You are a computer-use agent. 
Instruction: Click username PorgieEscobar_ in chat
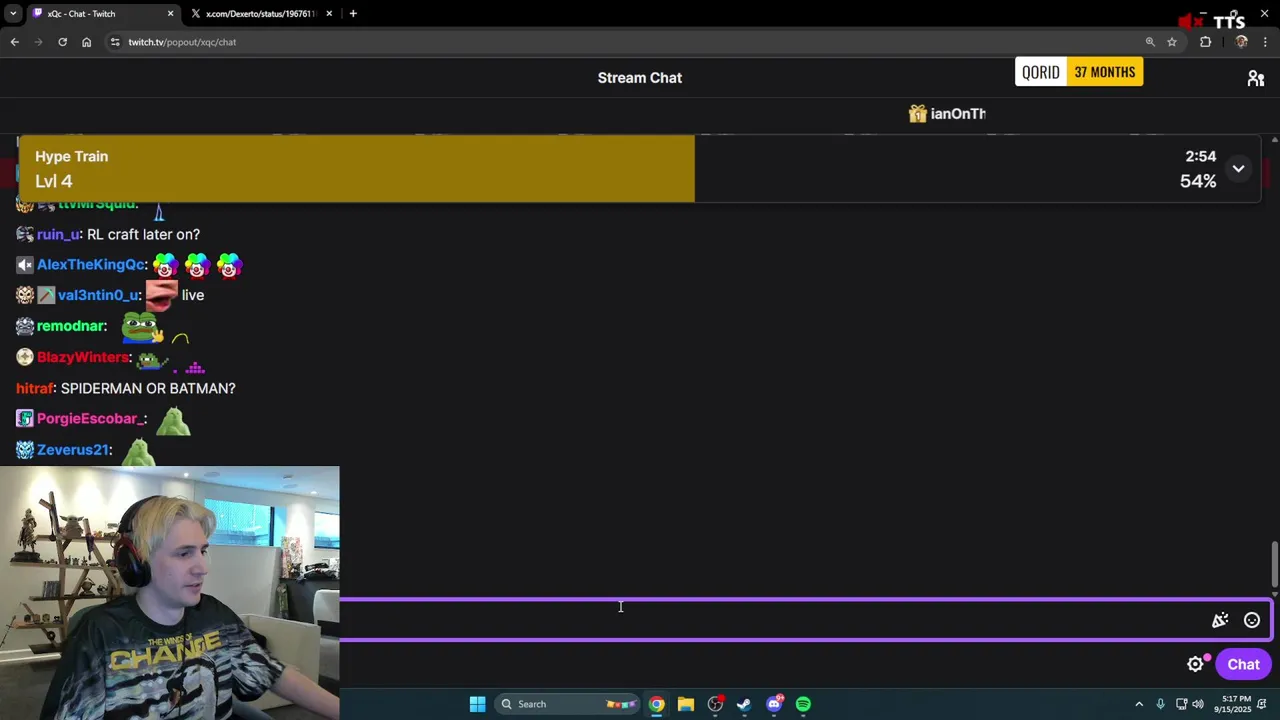coord(90,419)
